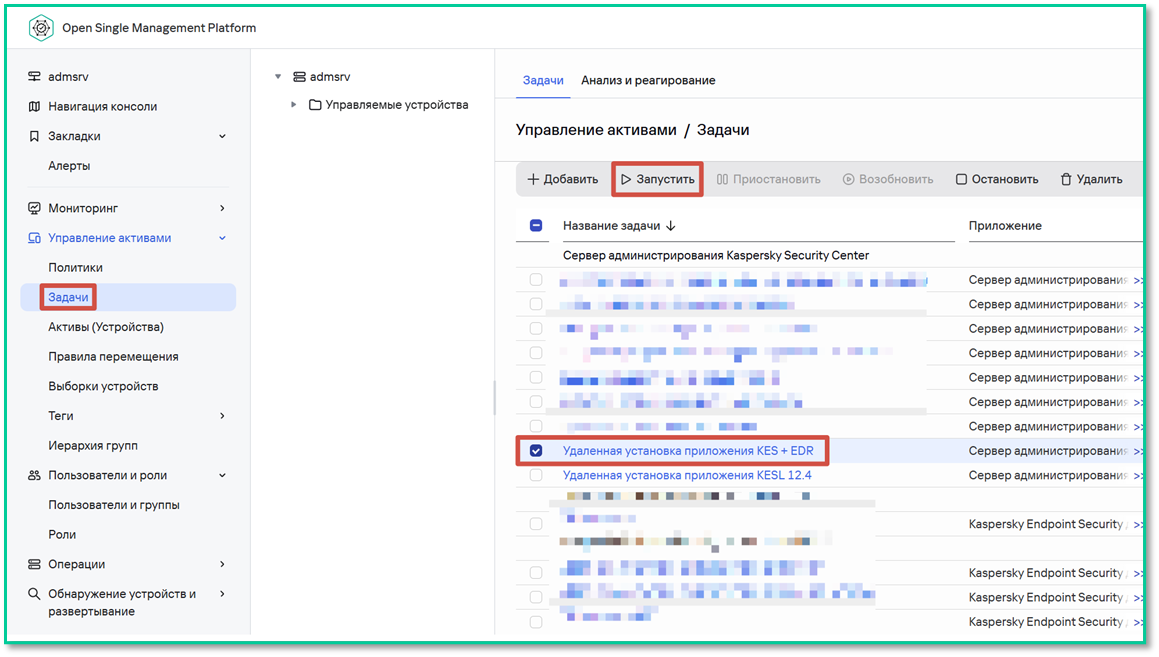
Task: Open task Удаленная установка приложения KES + EDR
Action: click(x=688, y=451)
